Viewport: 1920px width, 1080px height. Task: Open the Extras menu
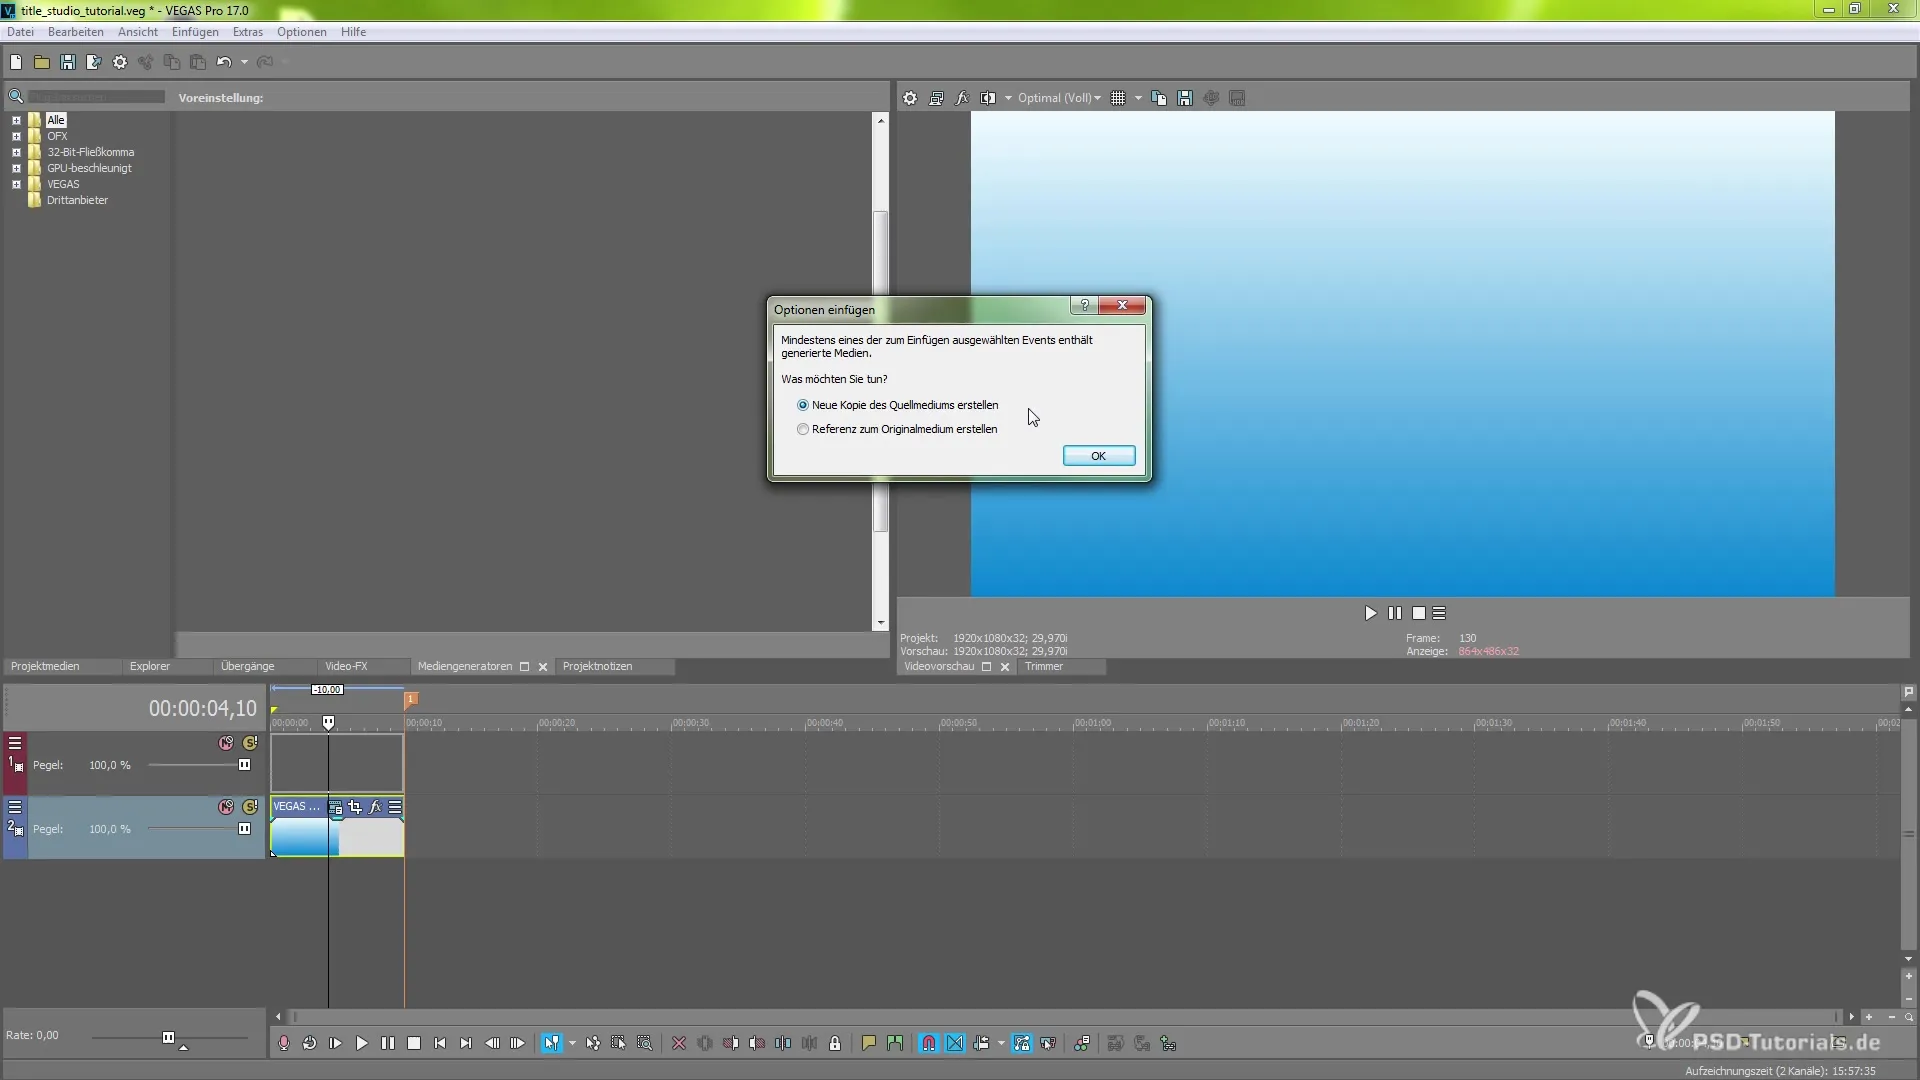tap(248, 32)
